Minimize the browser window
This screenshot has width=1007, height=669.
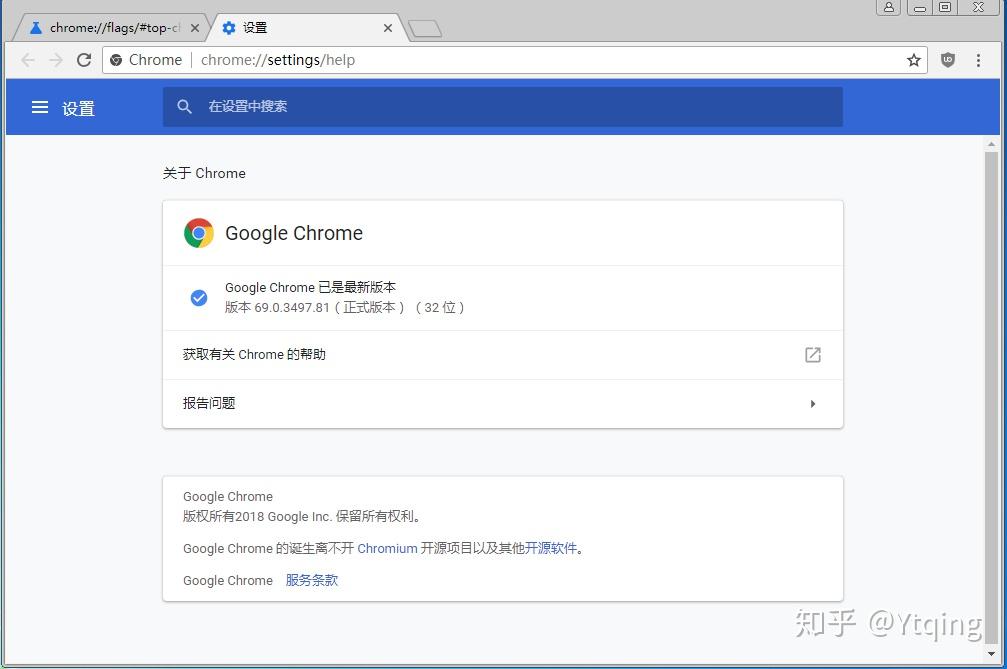coord(920,7)
